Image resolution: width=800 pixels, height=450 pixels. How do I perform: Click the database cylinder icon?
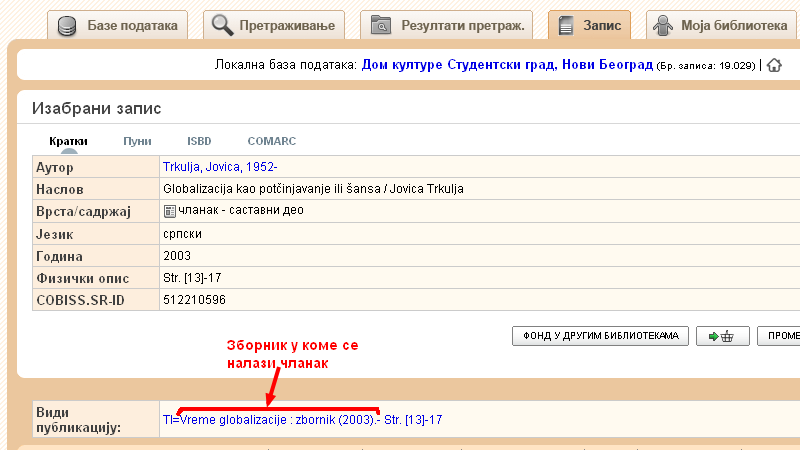click(67, 26)
